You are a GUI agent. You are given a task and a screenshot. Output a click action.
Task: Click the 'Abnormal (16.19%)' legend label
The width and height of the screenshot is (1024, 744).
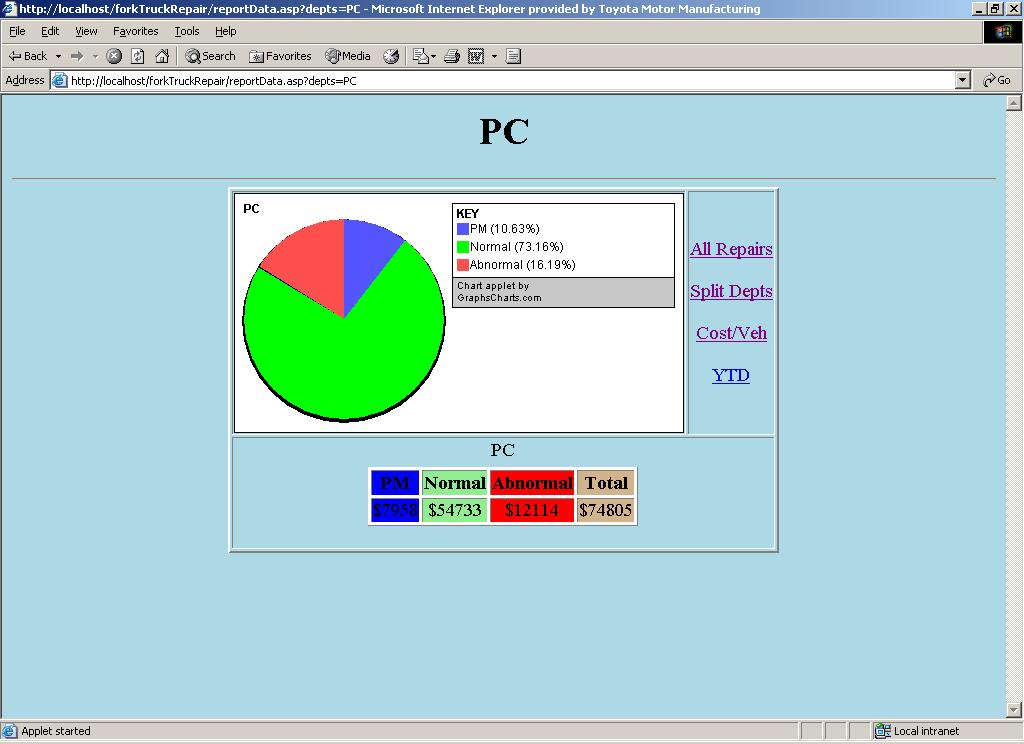point(522,265)
